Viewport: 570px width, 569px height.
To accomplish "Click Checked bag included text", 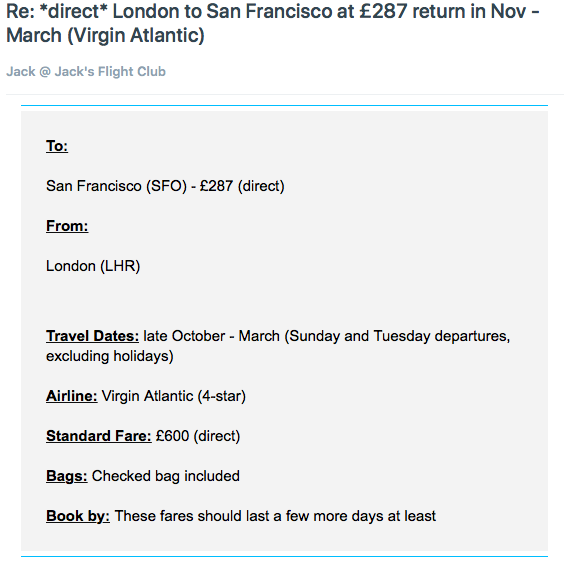I will (x=166, y=476).
